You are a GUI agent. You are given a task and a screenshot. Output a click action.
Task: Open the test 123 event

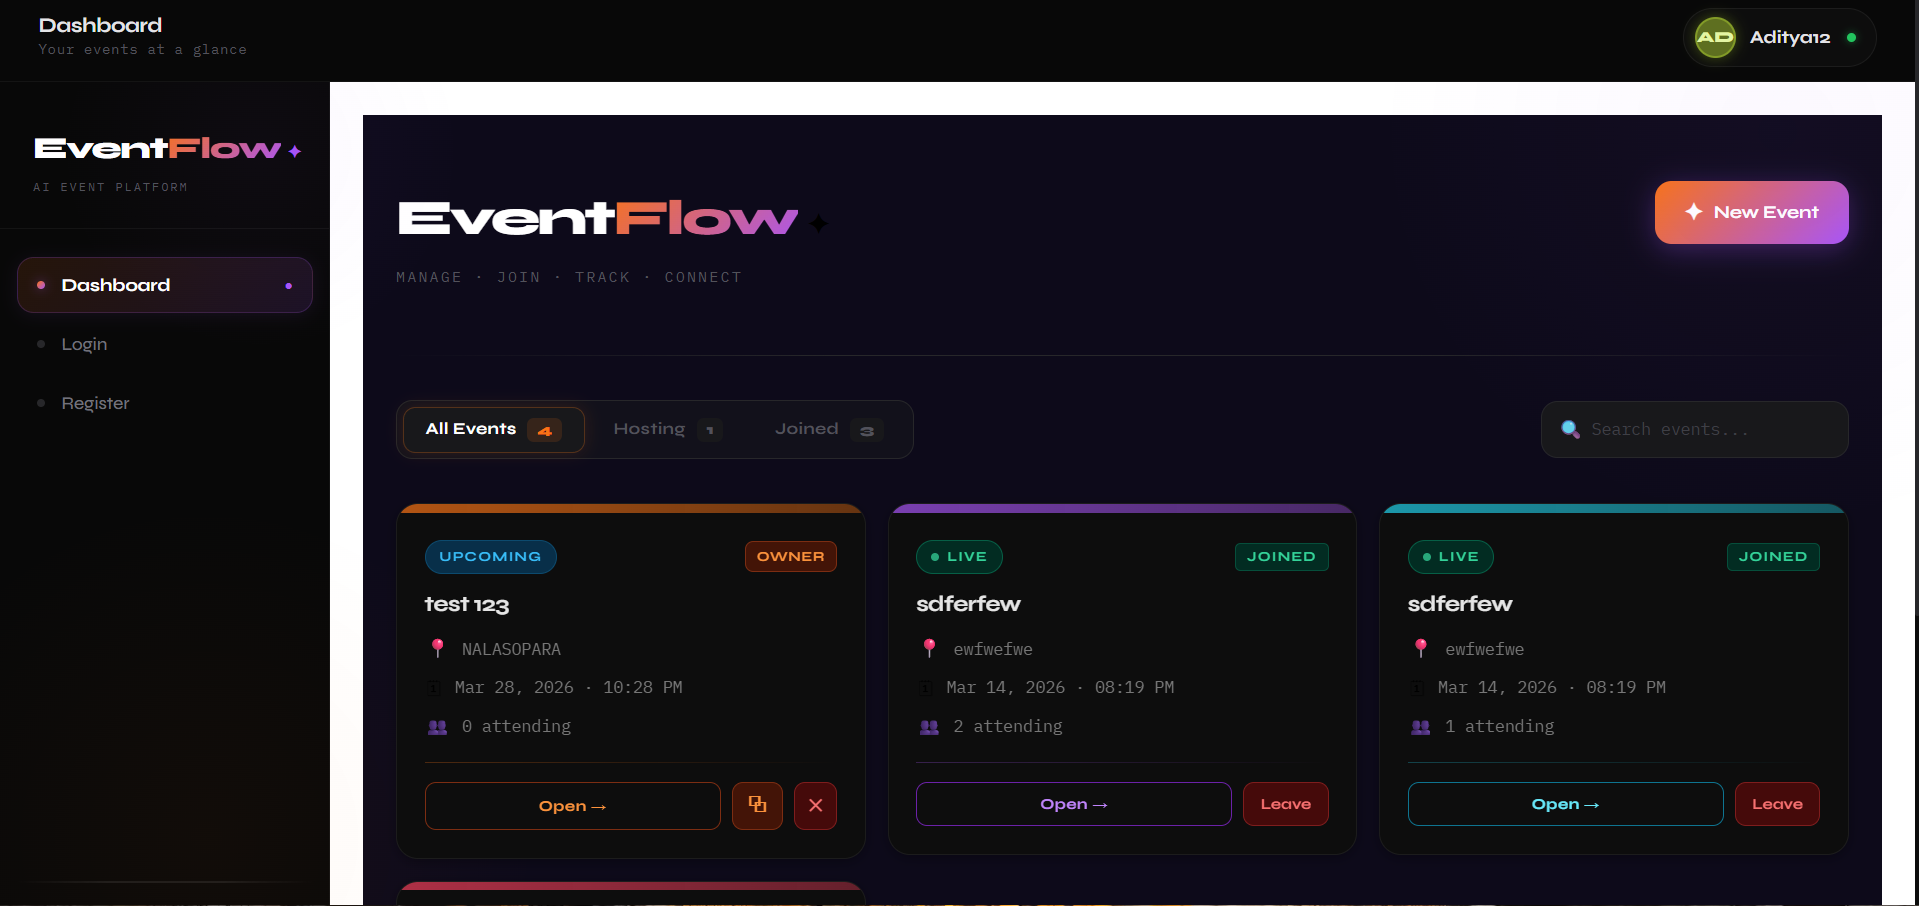[x=572, y=806]
